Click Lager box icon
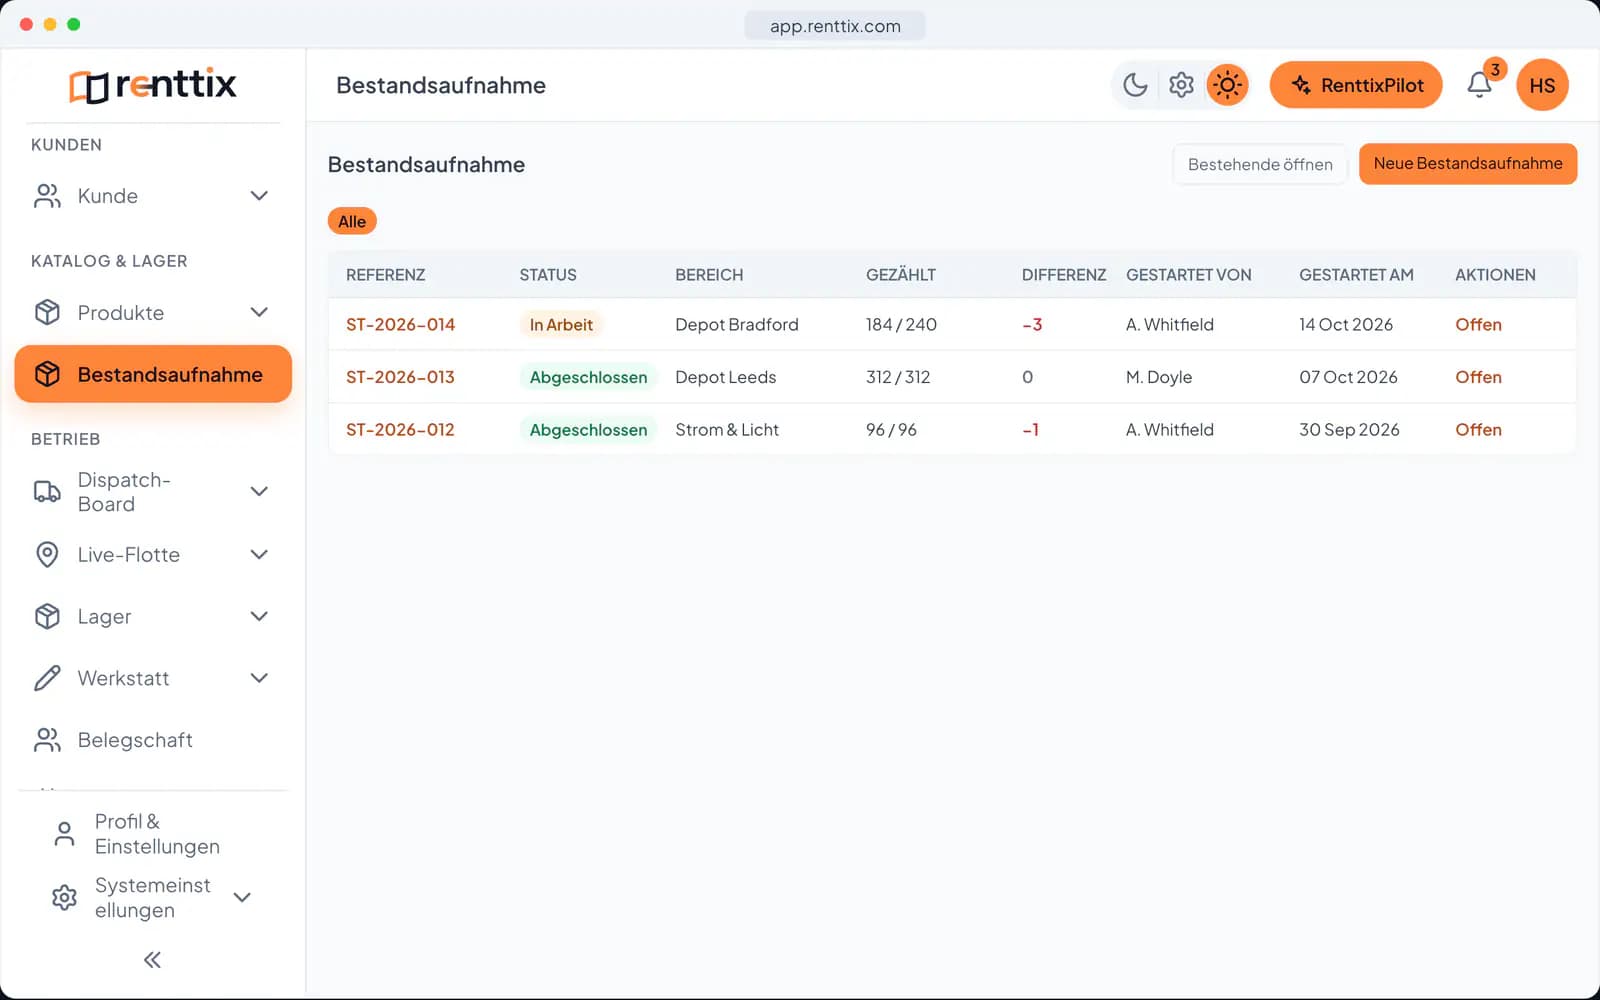 point(47,617)
